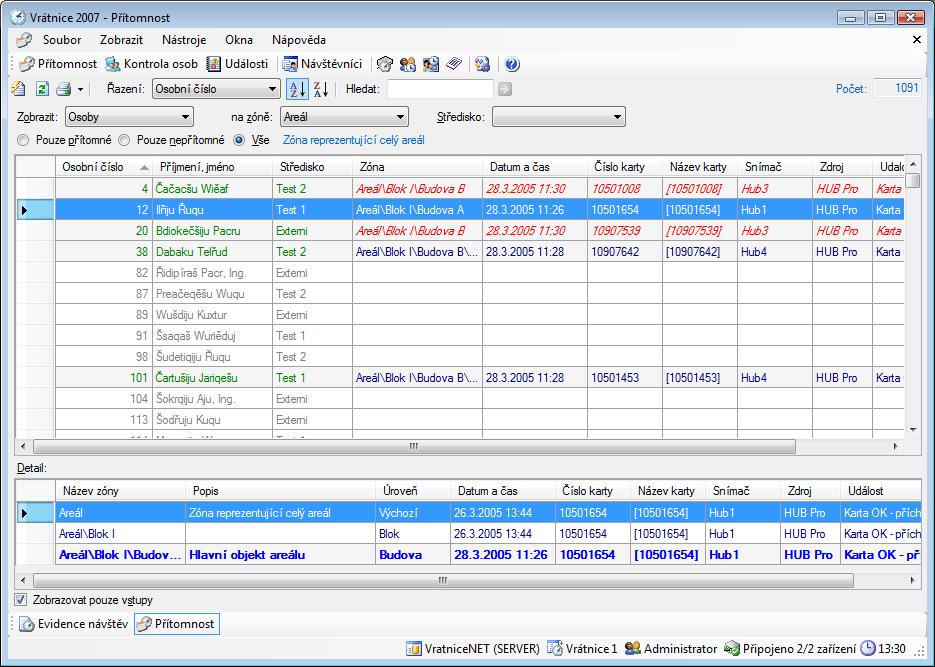Click the application icon in the menu bar
935x667 pixels.
[24, 40]
